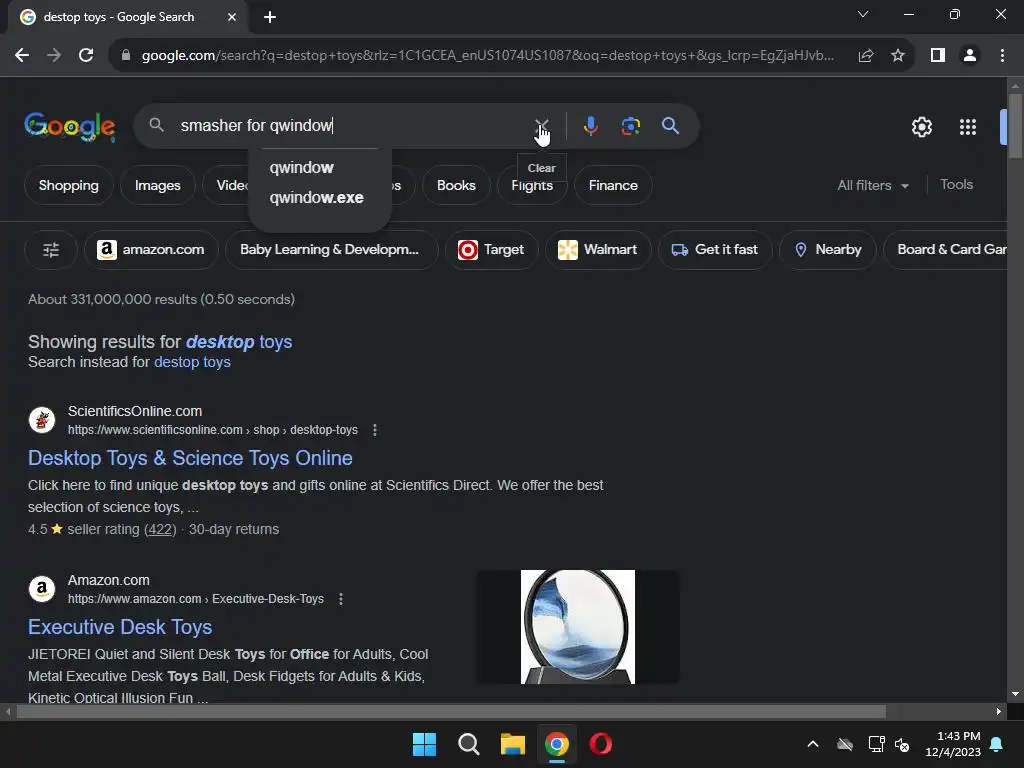Image resolution: width=1024 pixels, height=768 pixels.
Task: Reload the current page
Action: 86,56
